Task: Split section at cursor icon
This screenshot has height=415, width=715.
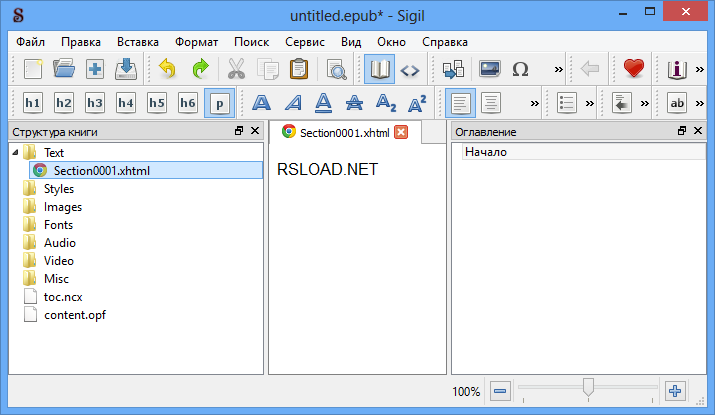Action: pyautogui.click(x=453, y=69)
